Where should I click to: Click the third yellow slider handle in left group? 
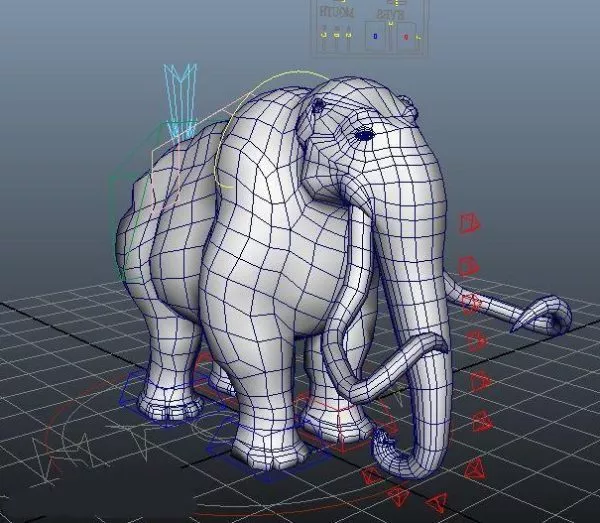click(348, 35)
